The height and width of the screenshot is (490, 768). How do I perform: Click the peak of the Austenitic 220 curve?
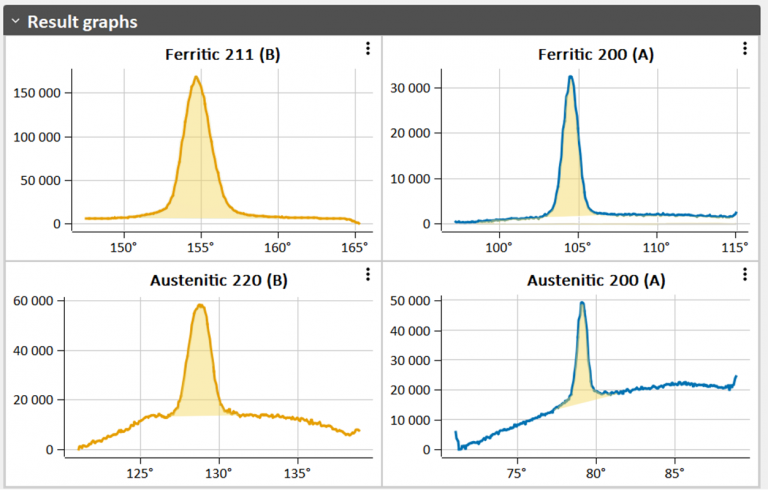coord(201,305)
